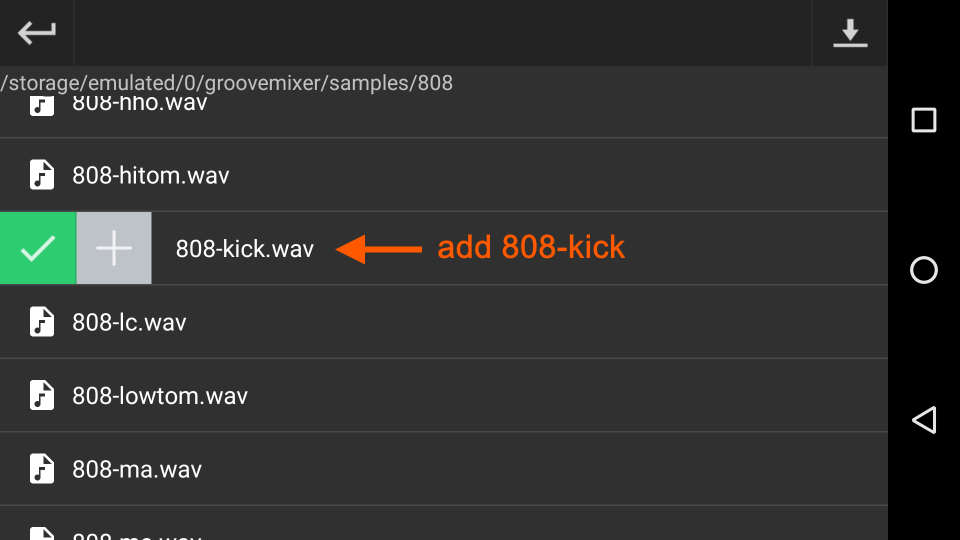
Task: Tap the 808-lc.wav audio file icon
Action: [41, 322]
